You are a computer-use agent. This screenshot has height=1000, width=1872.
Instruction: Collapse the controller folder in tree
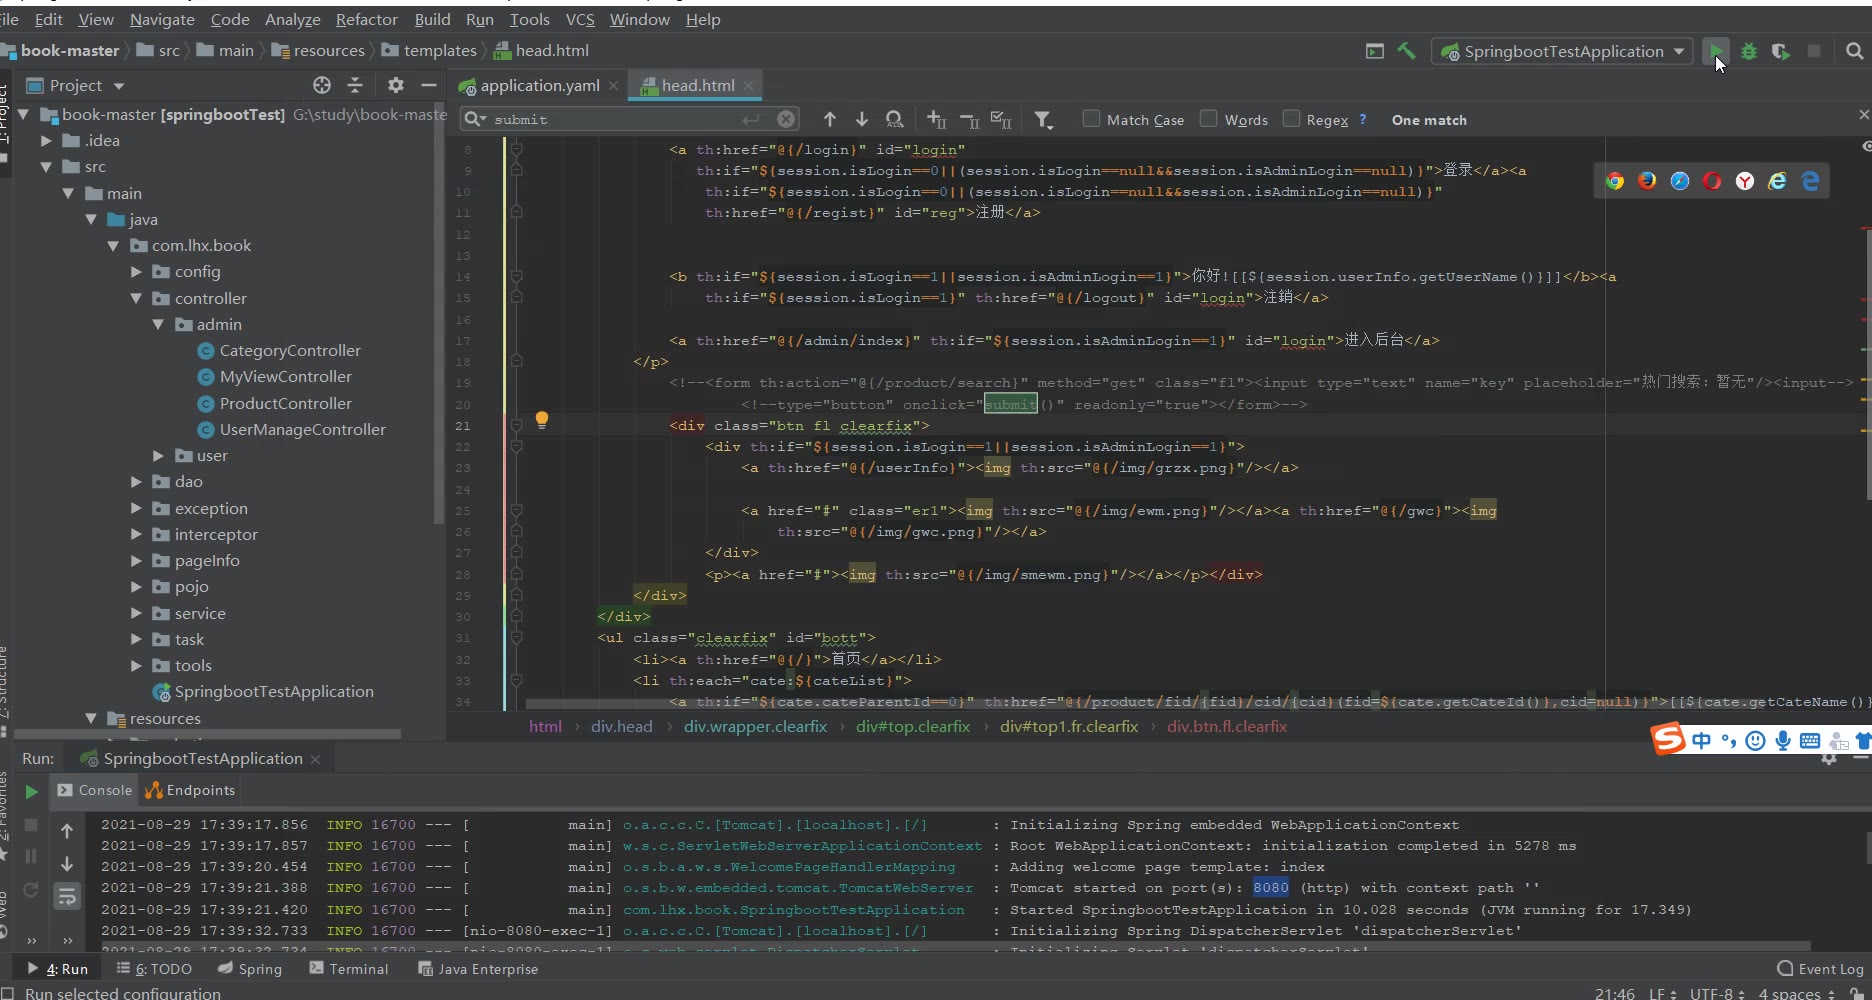tap(137, 298)
